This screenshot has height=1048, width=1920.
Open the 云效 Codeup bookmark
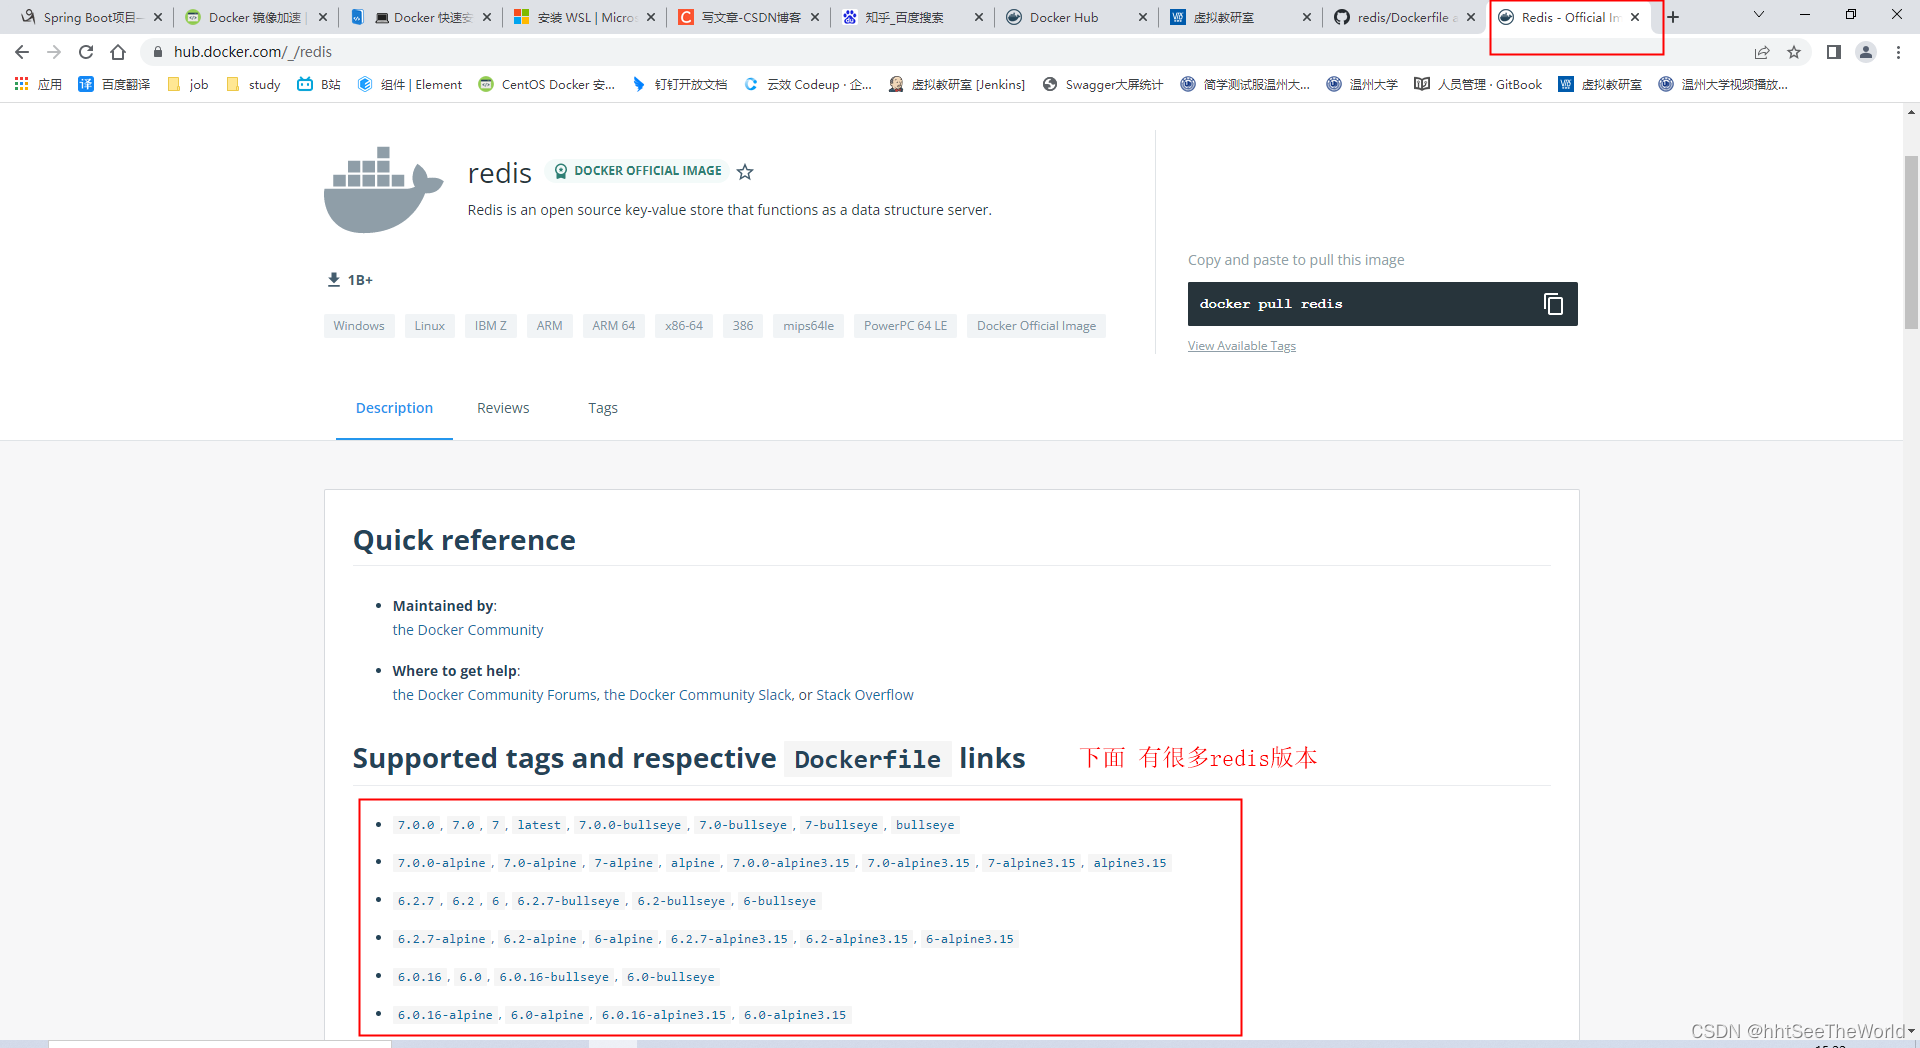pyautogui.click(x=808, y=85)
